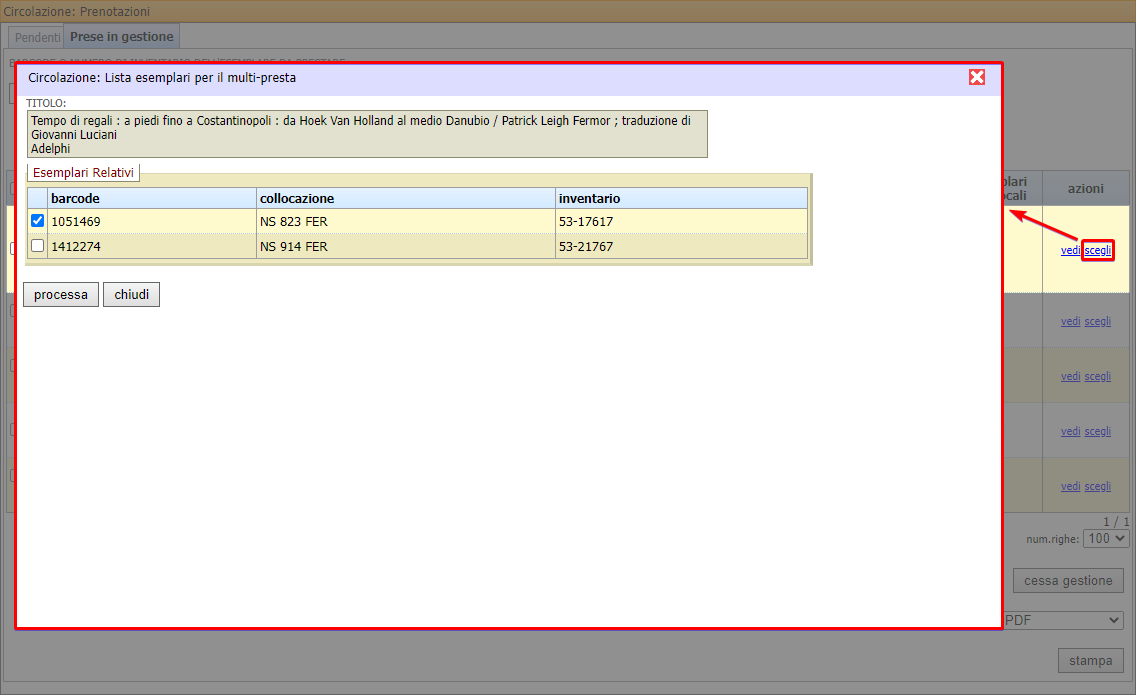Click the chiudi button
Image resolution: width=1136 pixels, height=695 pixels.
click(131, 294)
